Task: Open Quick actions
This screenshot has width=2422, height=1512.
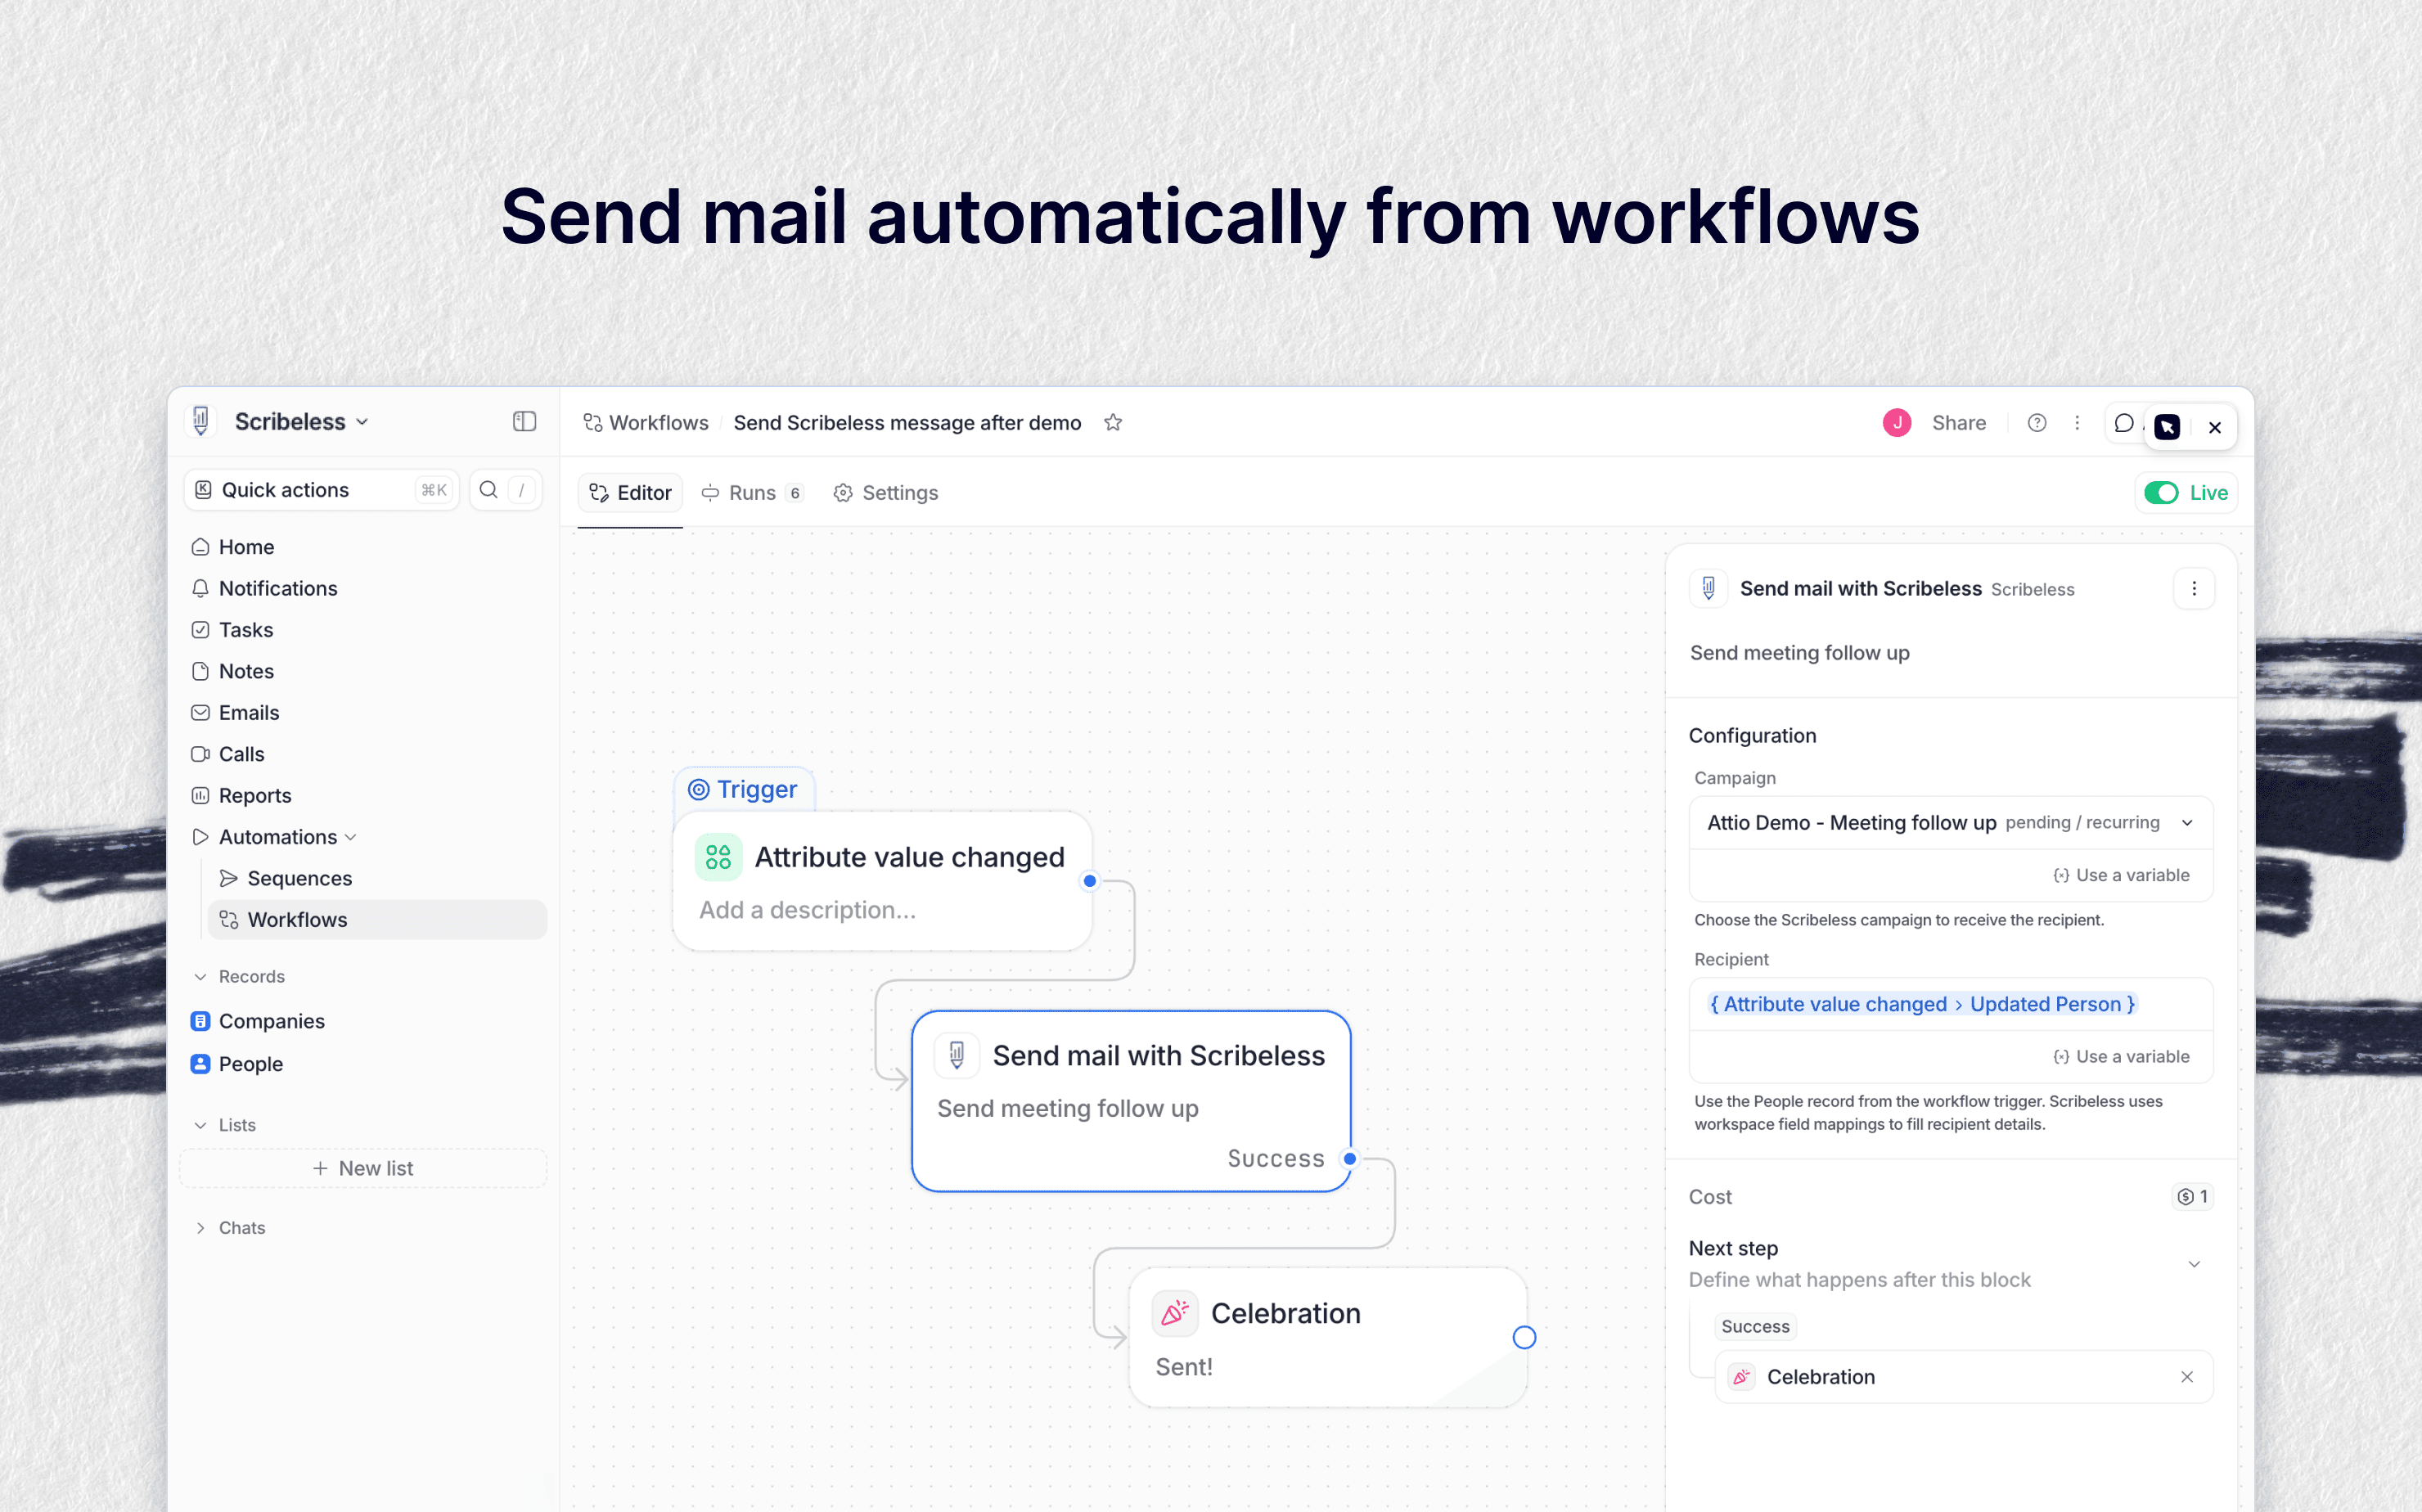Action: (x=322, y=490)
